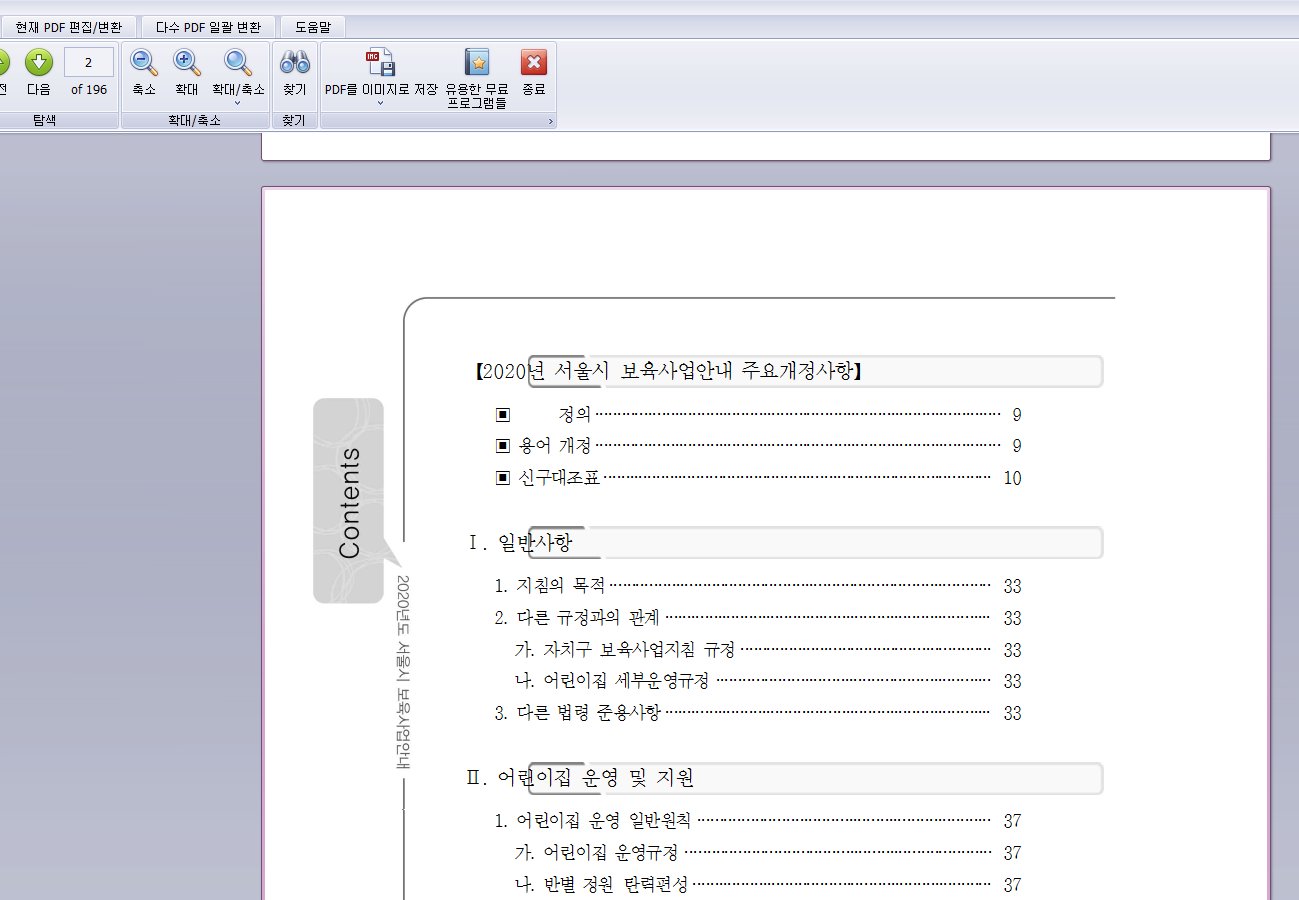1299x900 pixels.
Task: Expand the PDF를 이미지로 저장 dropdown arrow
Action: point(380,102)
